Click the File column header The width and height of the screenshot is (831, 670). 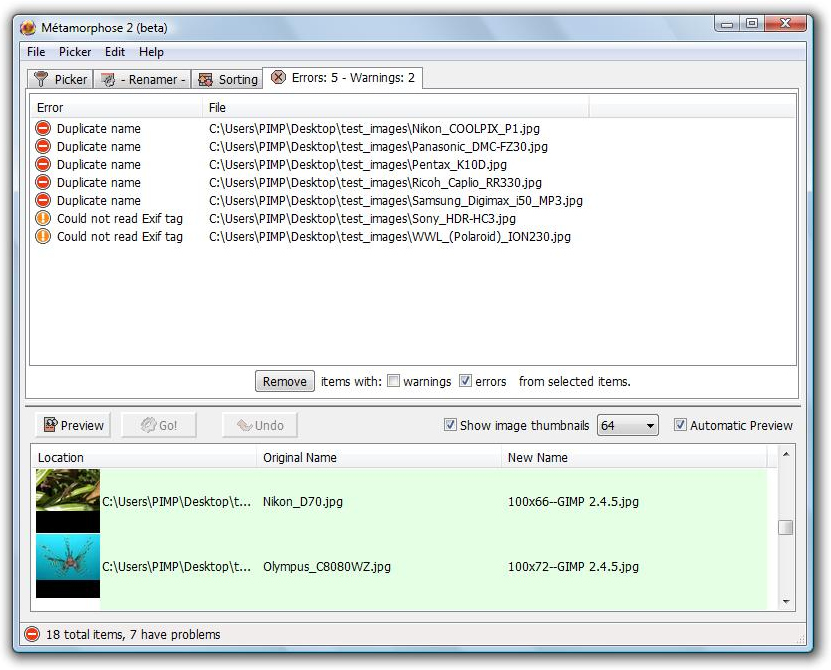[395, 108]
